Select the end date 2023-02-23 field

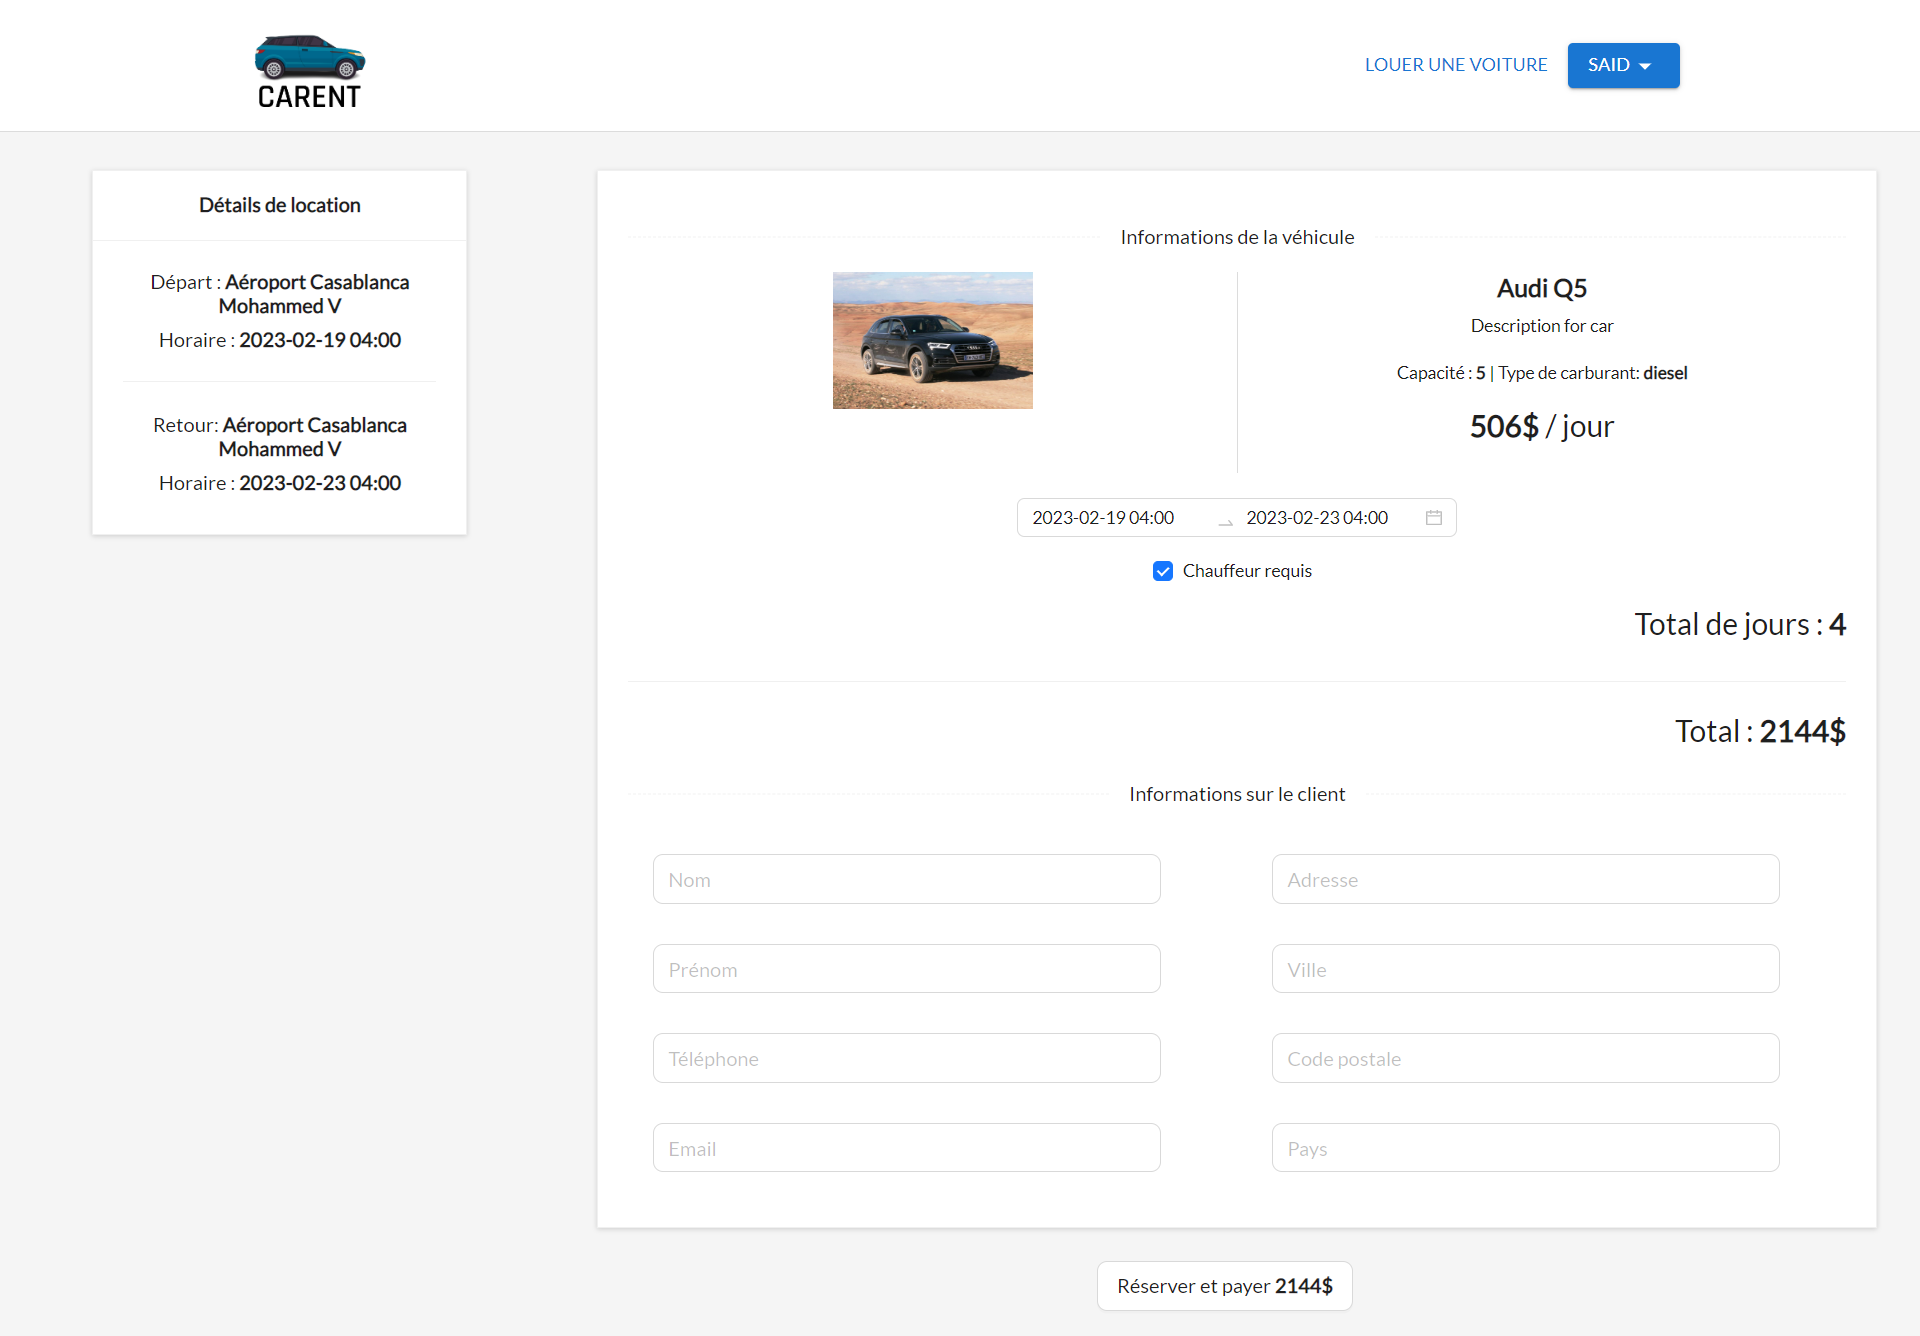[1317, 518]
